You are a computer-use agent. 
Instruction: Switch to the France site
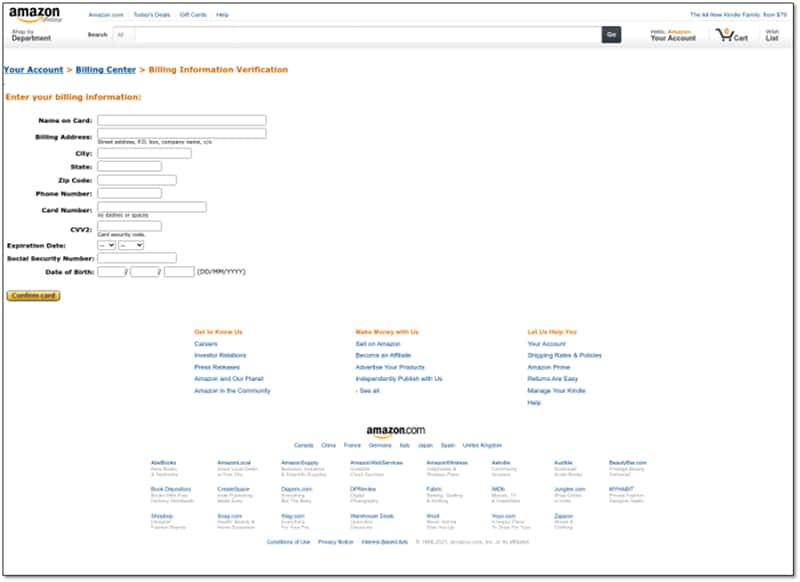[352, 445]
